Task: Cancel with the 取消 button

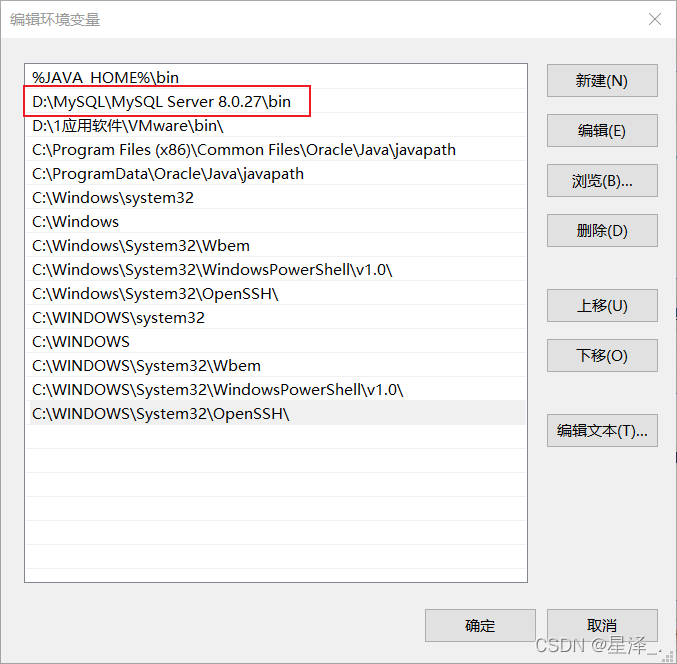Action: click(x=602, y=625)
